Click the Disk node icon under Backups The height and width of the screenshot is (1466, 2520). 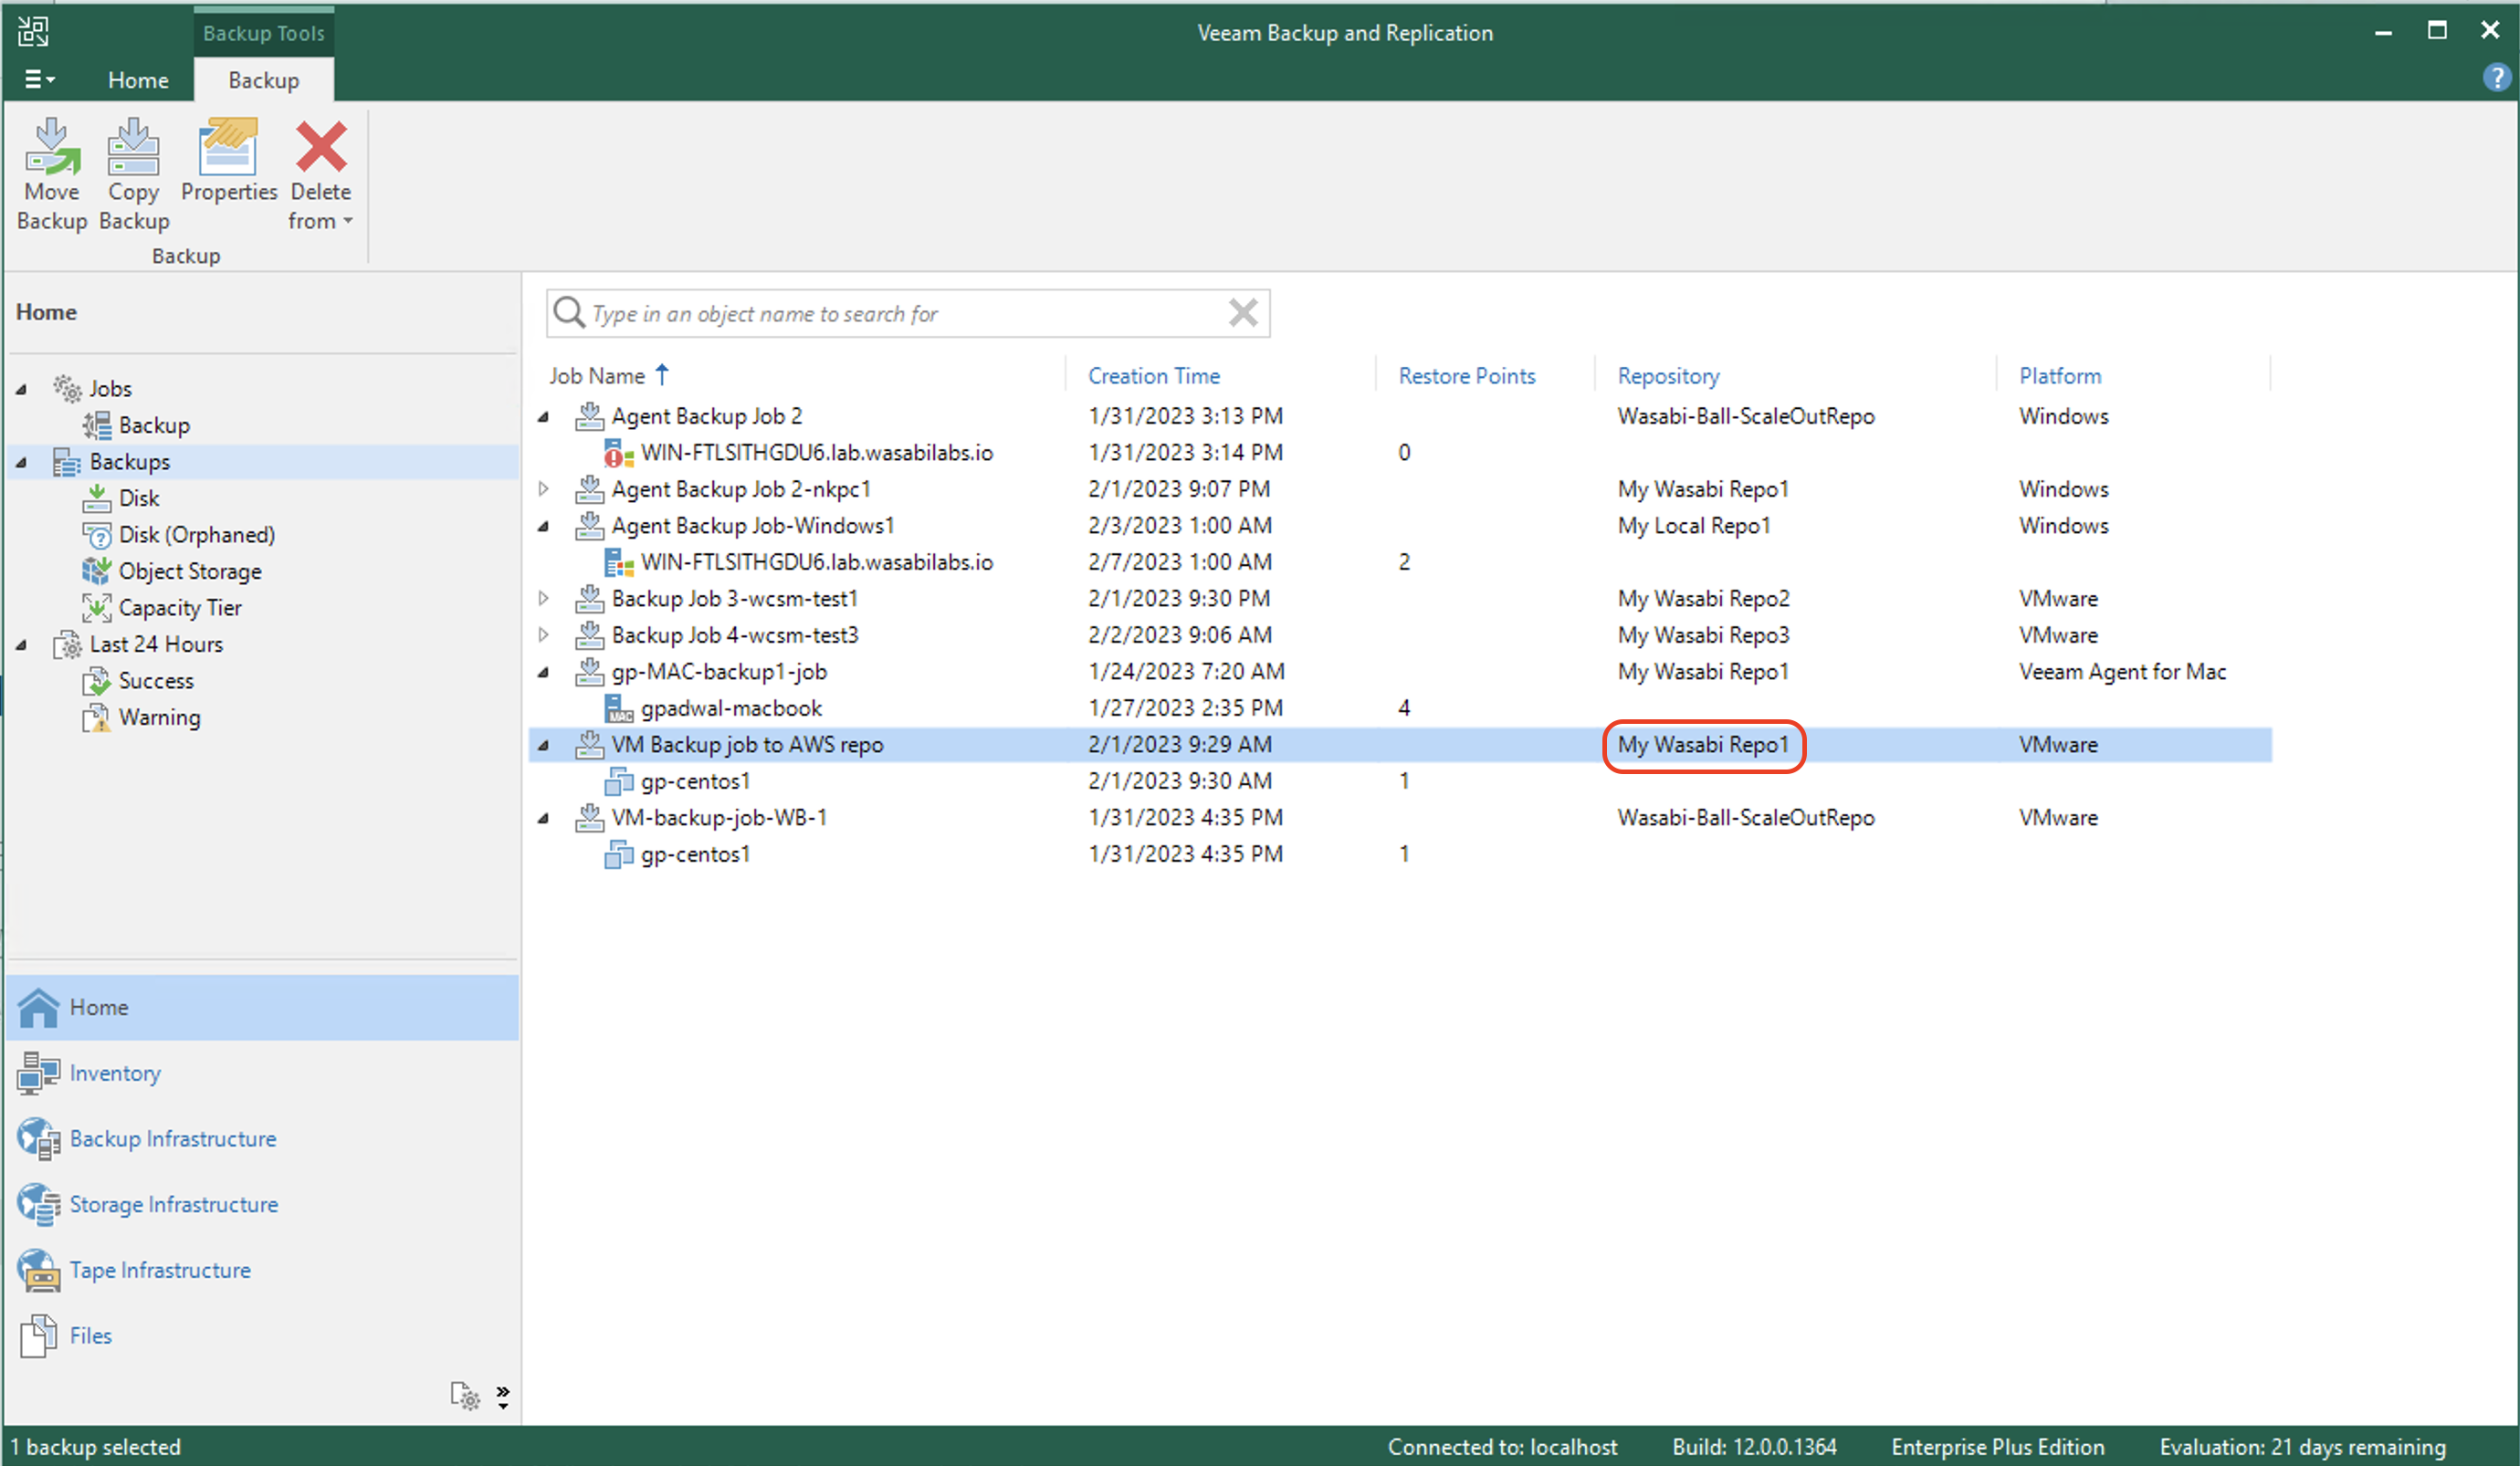tap(97, 498)
